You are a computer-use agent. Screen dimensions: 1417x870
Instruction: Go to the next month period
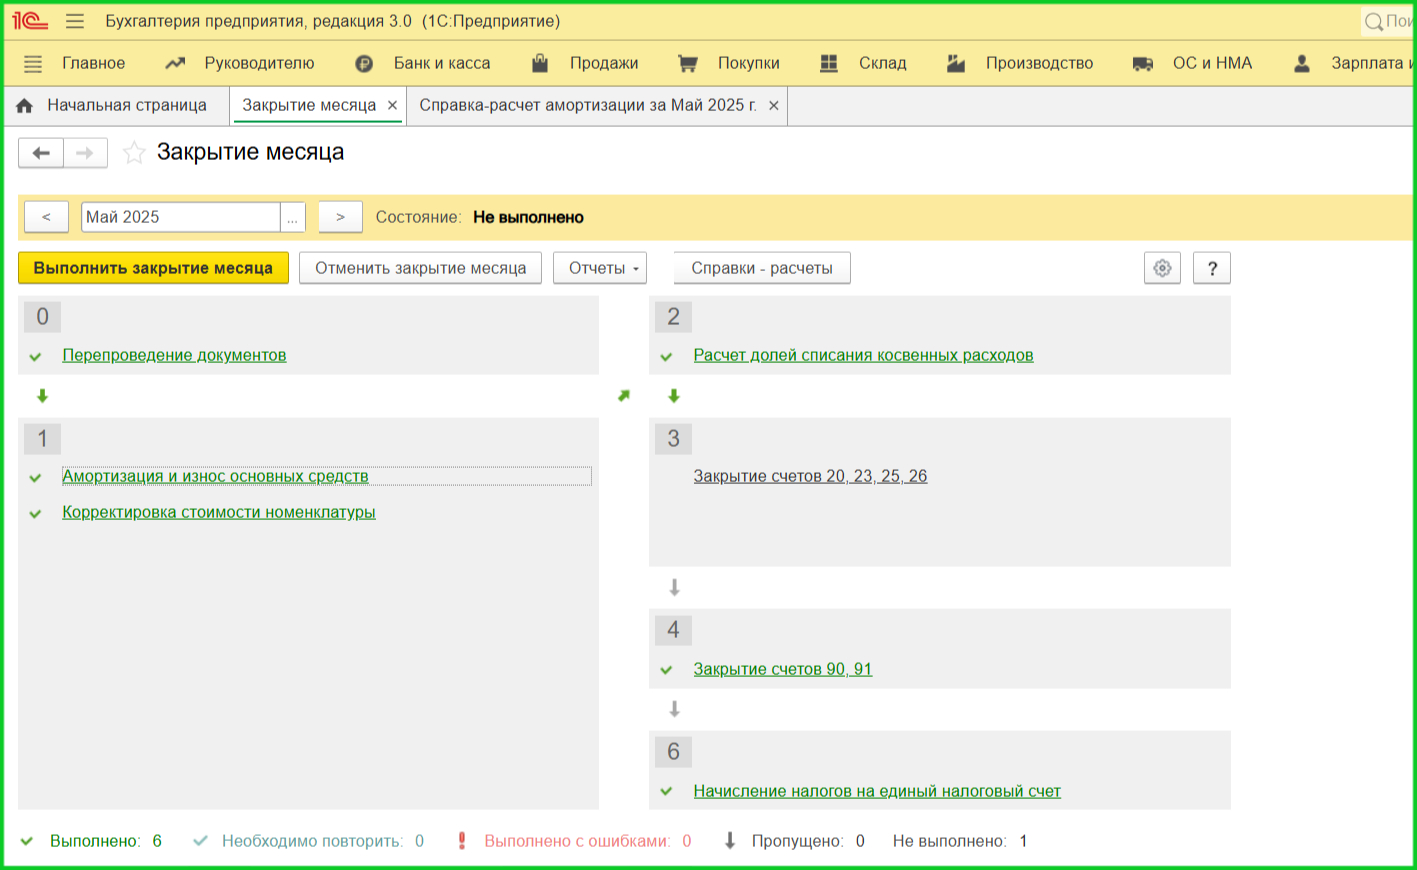pos(340,217)
